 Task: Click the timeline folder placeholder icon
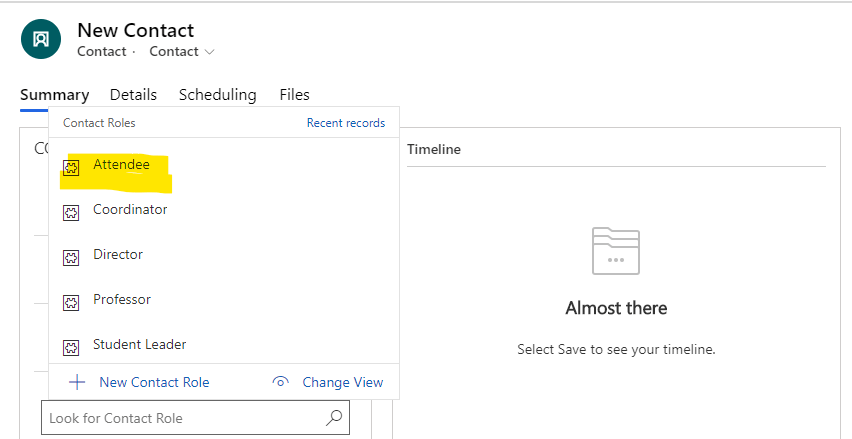(x=615, y=251)
